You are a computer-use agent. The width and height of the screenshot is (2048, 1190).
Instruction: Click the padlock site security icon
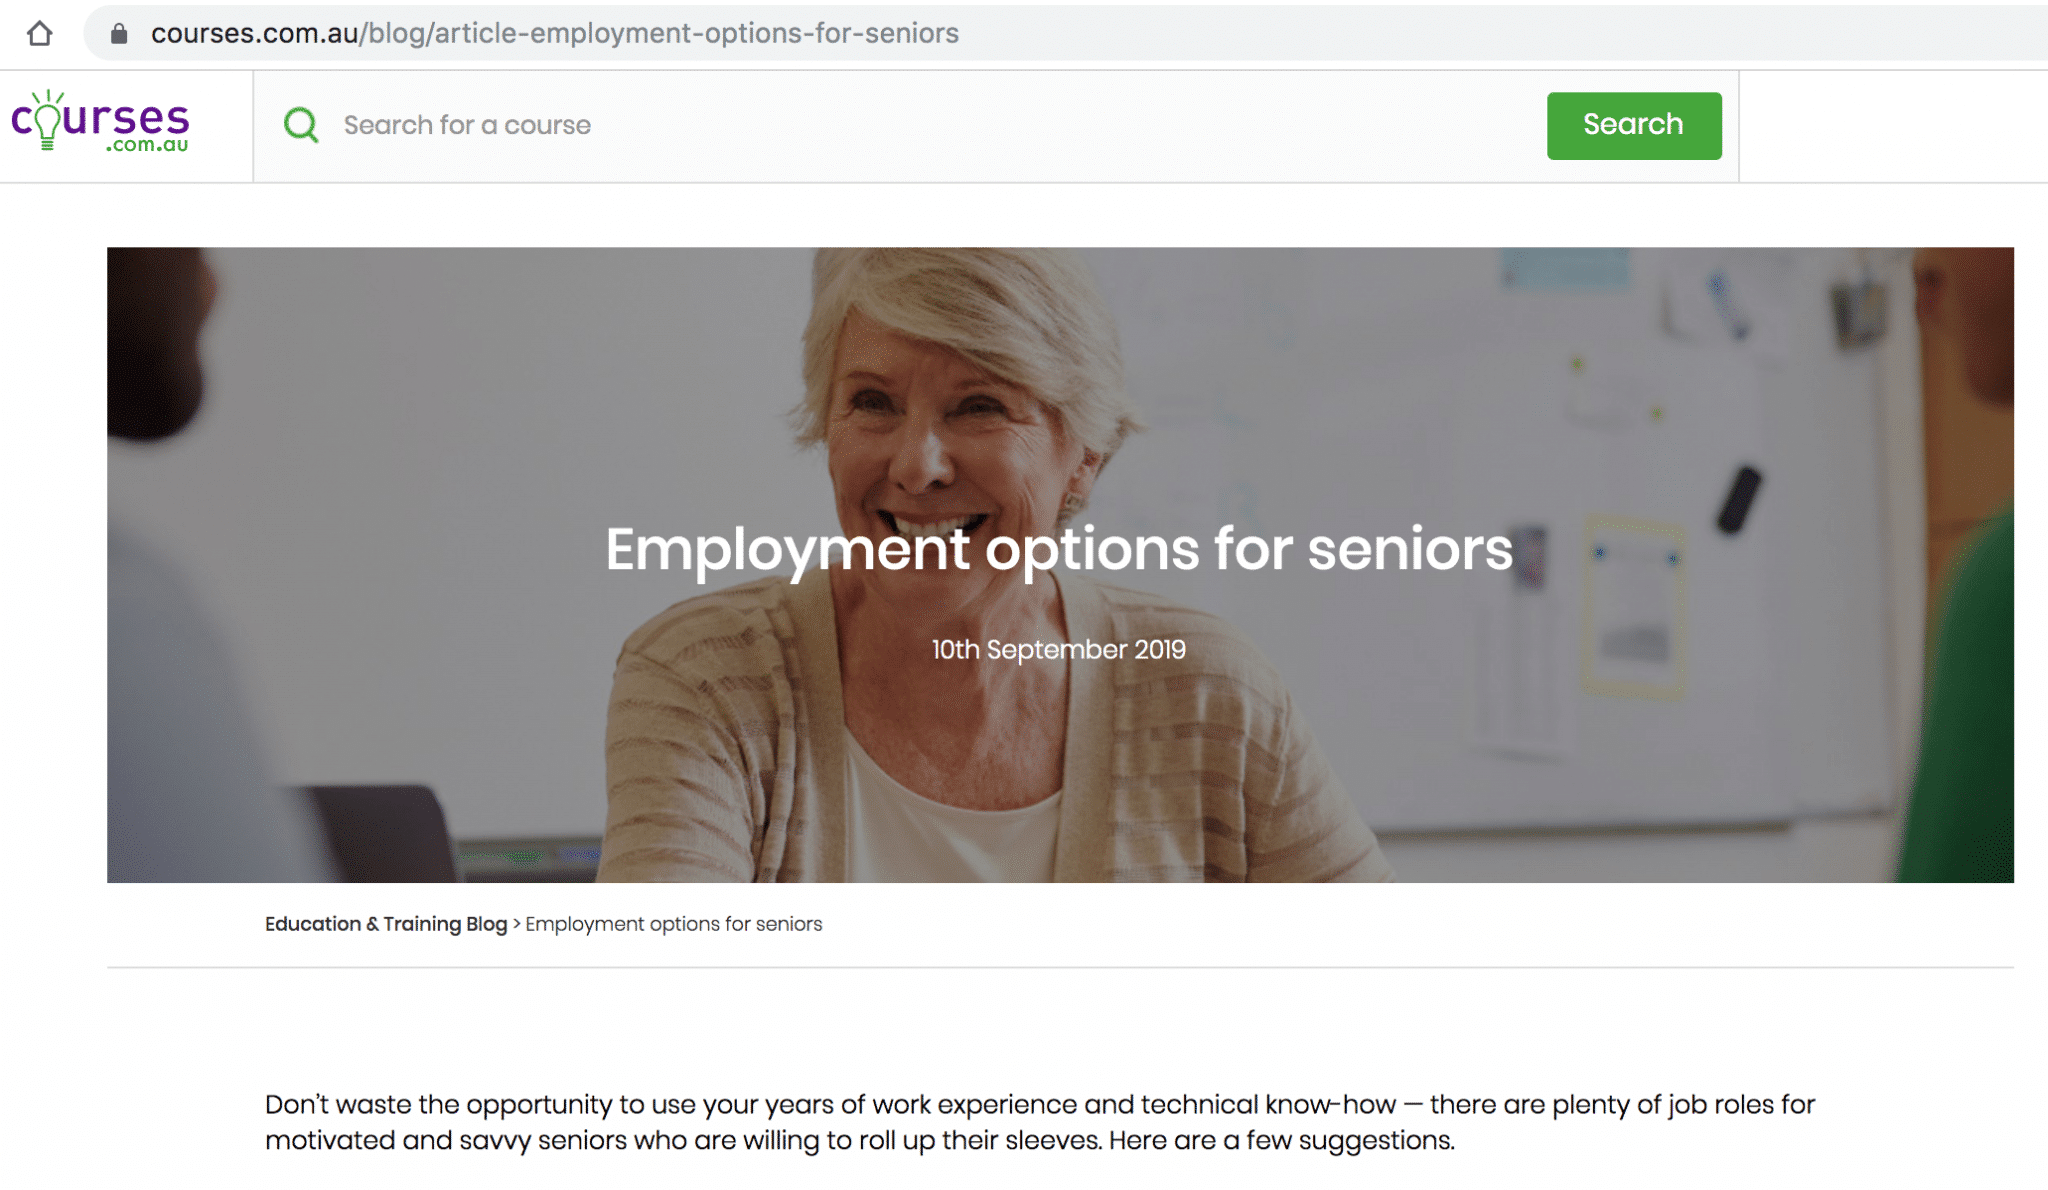[x=119, y=34]
